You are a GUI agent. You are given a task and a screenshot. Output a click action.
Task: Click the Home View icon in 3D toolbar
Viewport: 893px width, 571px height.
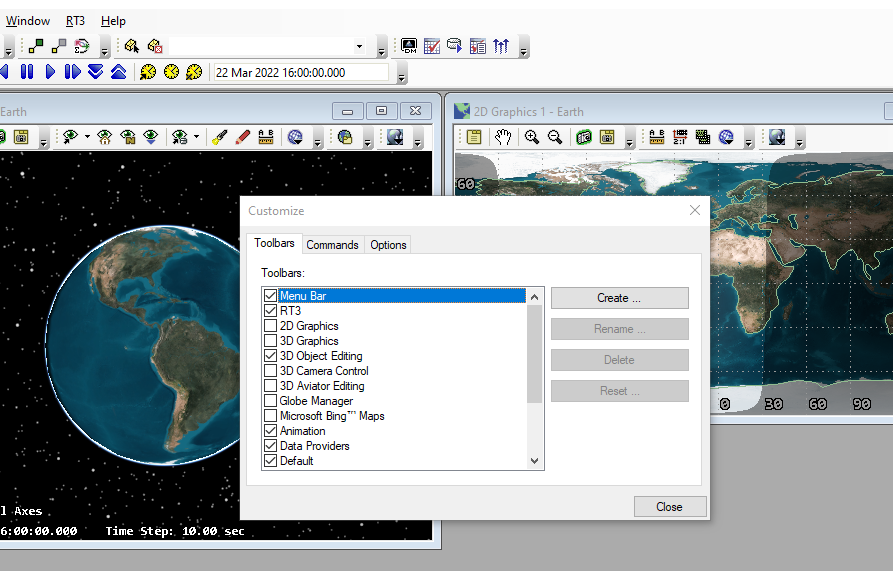[x=104, y=137]
